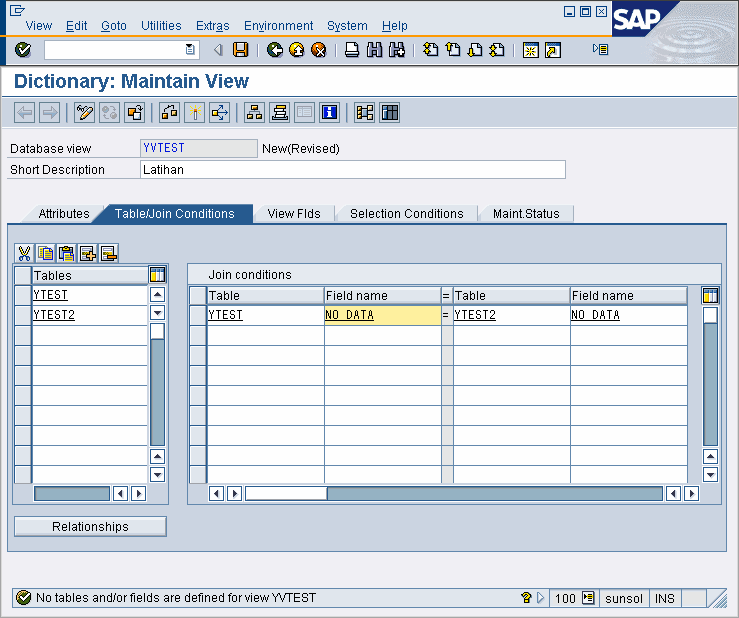Open Tables list column configuration icon
The width and height of the screenshot is (739, 618).
(157, 274)
